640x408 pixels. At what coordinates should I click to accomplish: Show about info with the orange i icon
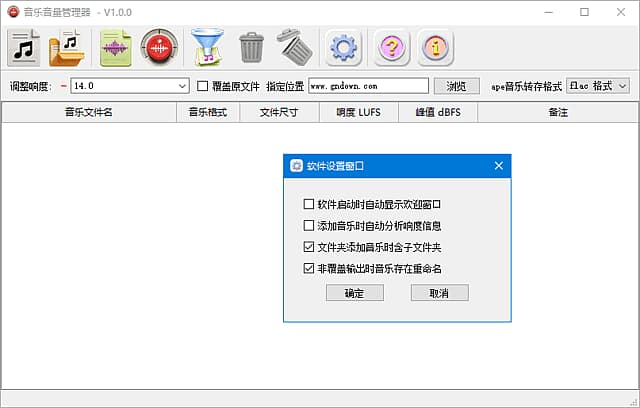click(x=436, y=48)
